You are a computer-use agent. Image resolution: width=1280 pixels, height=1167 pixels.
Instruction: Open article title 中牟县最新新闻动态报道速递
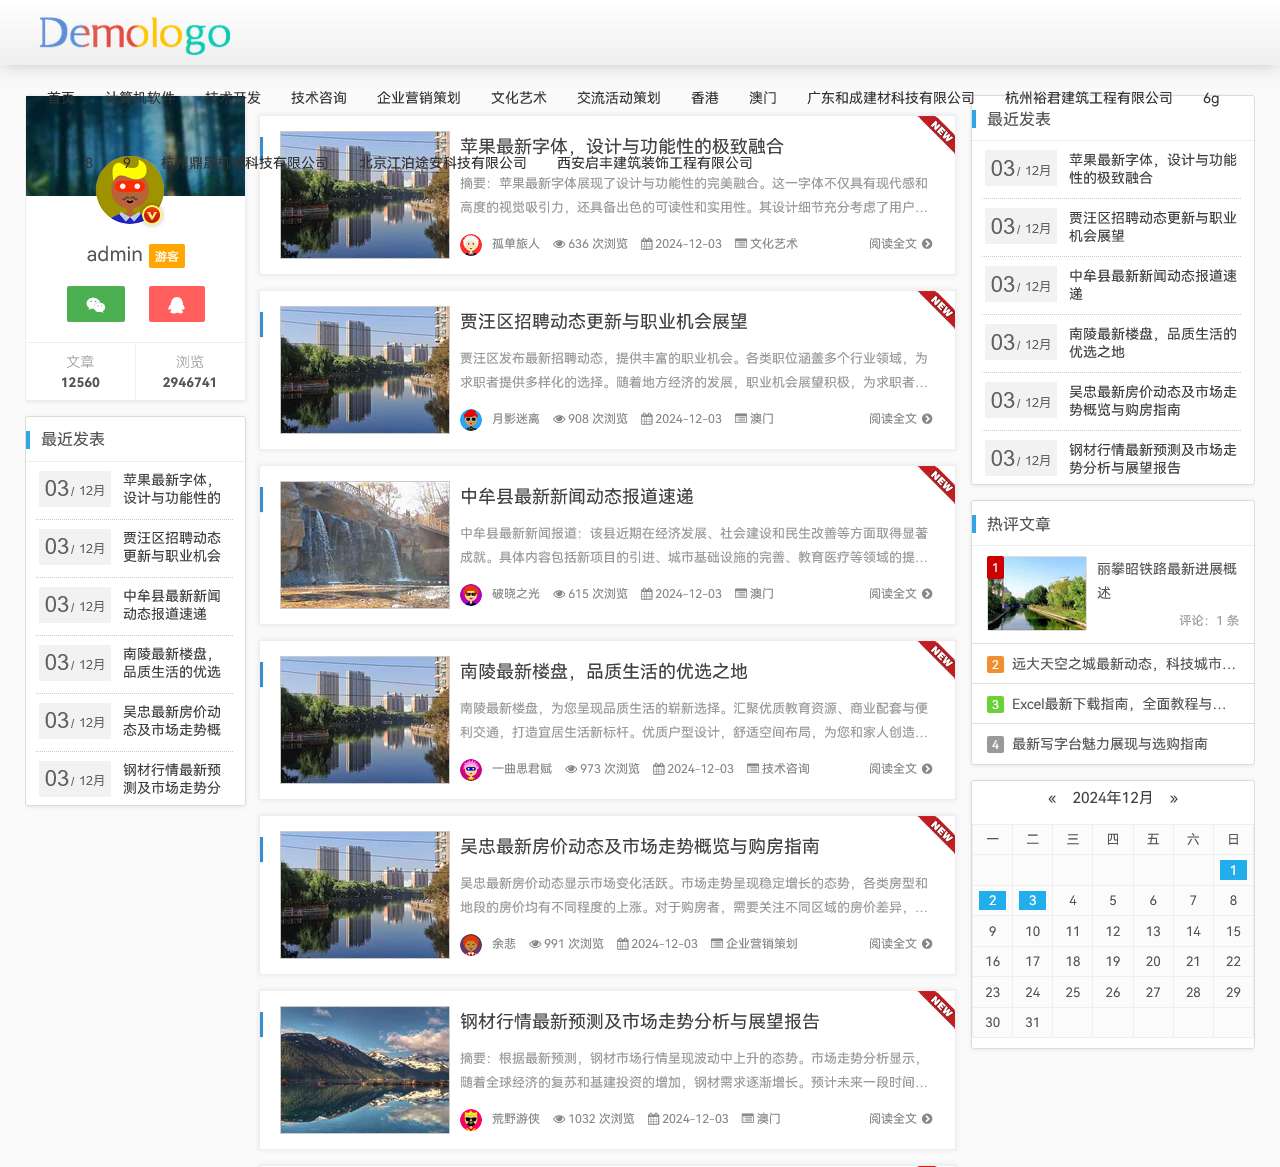point(576,497)
